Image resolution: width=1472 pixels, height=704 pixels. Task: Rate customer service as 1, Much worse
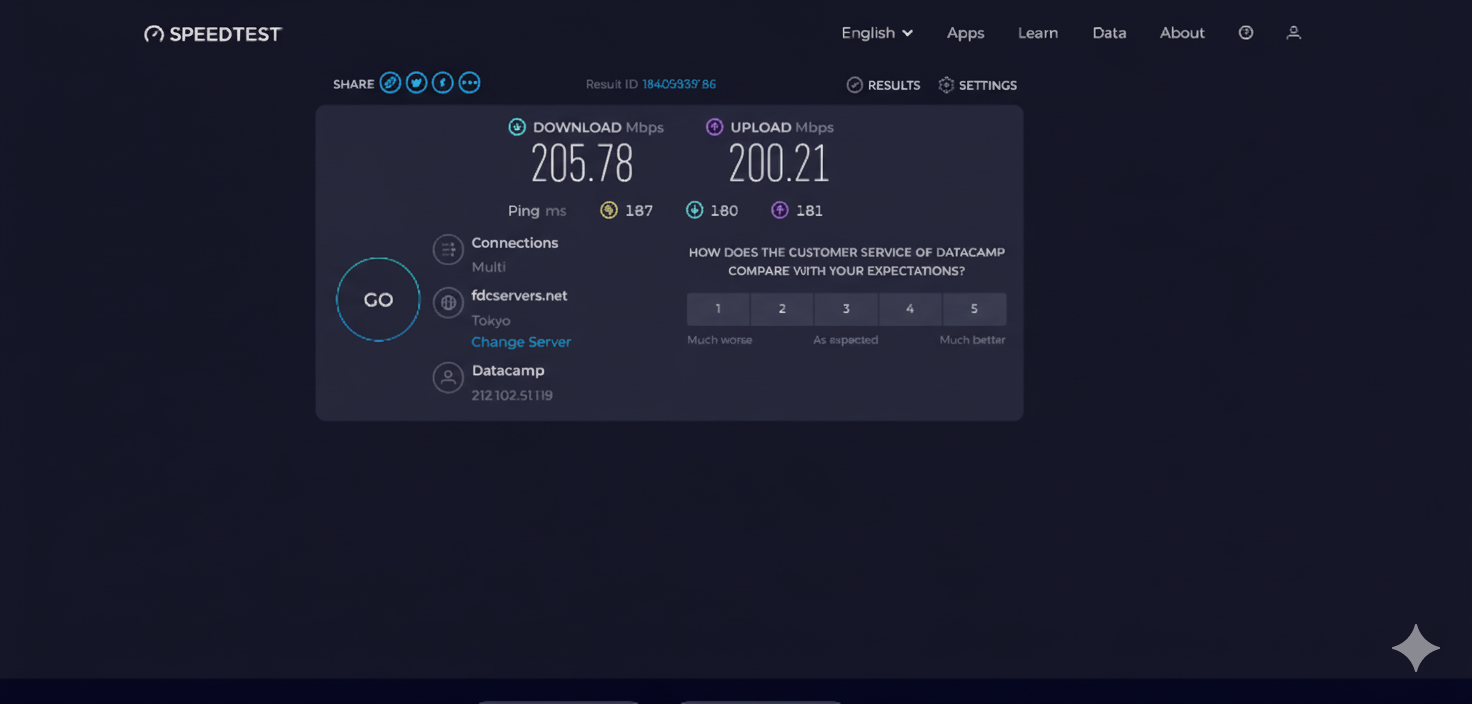point(717,309)
